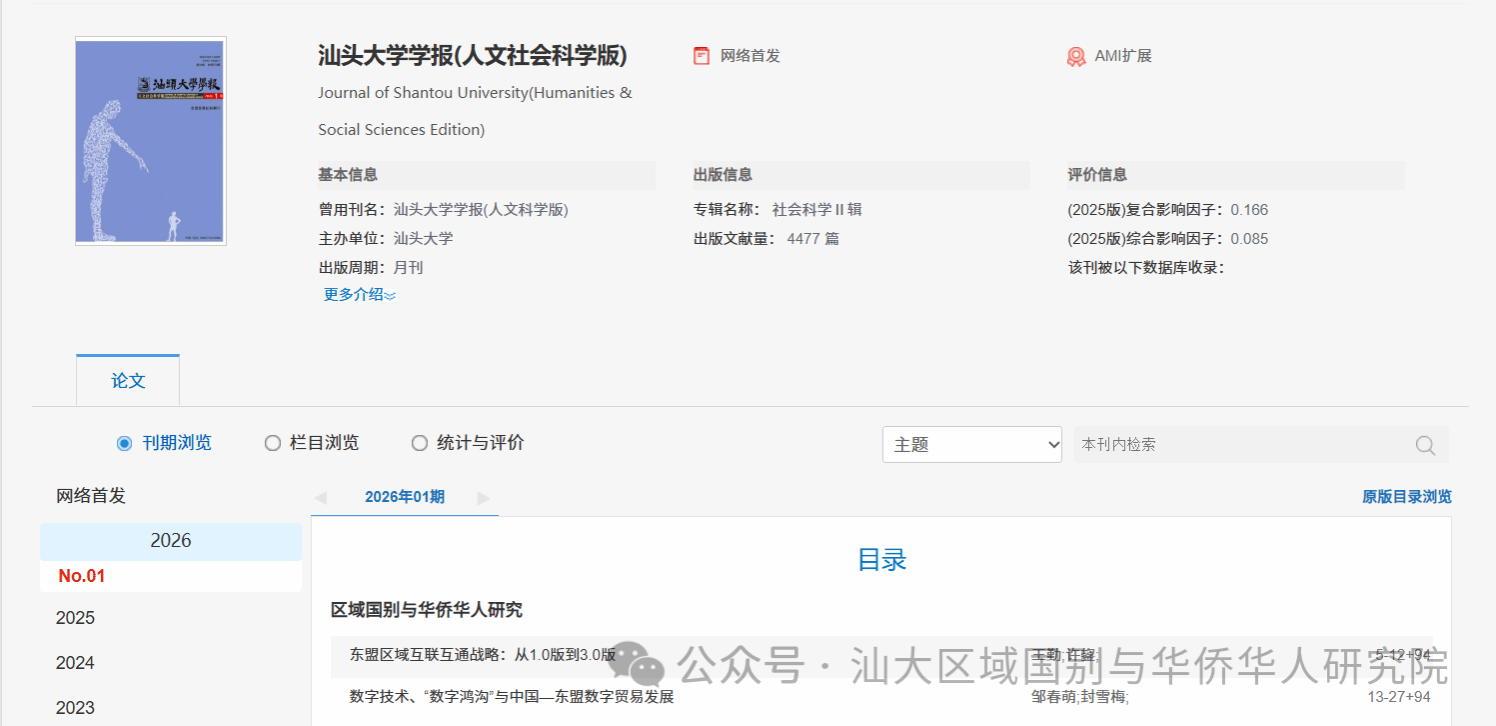
Task: Click authors 邹春萌,封雪梅
Action: 1080,697
